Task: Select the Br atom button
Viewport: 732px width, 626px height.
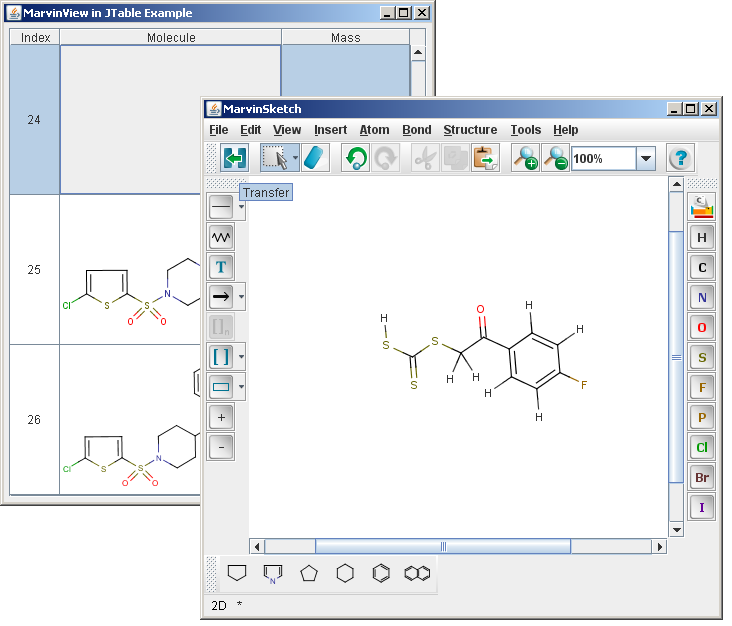Action: [x=702, y=477]
